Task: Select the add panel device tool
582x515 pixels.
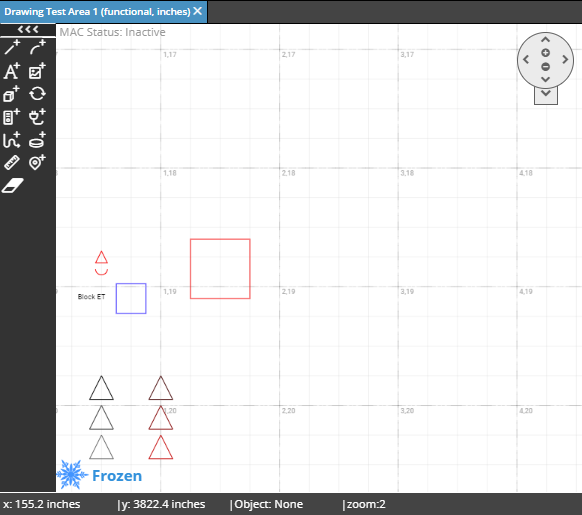Action: 12,117
